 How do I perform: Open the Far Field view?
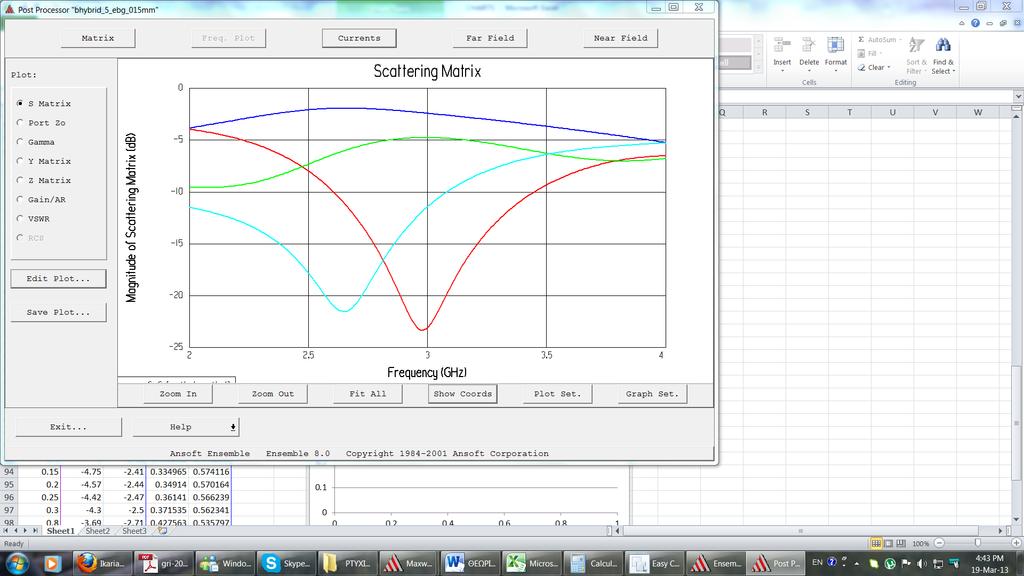pos(490,38)
